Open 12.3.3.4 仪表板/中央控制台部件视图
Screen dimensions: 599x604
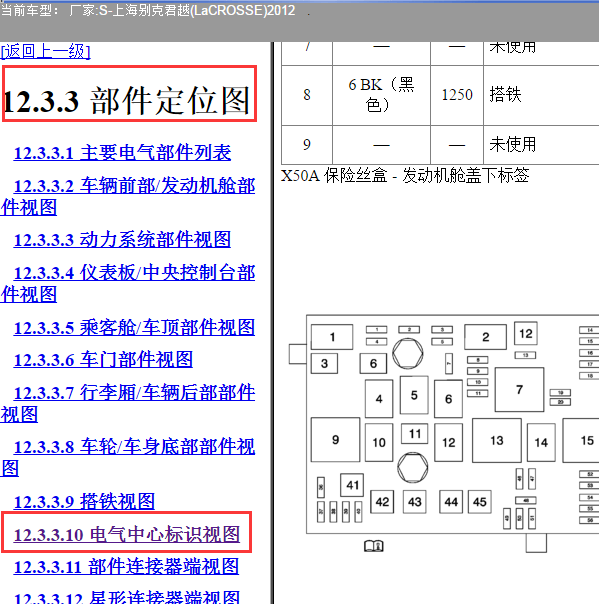[x=128, y=284]
